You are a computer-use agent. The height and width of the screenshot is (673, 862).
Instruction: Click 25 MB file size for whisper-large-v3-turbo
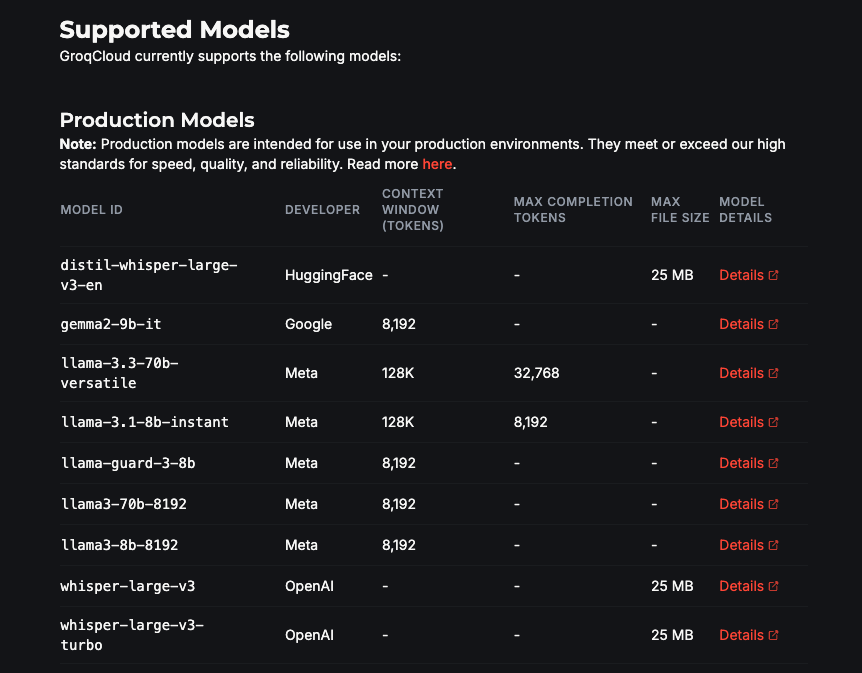[672, 635]
